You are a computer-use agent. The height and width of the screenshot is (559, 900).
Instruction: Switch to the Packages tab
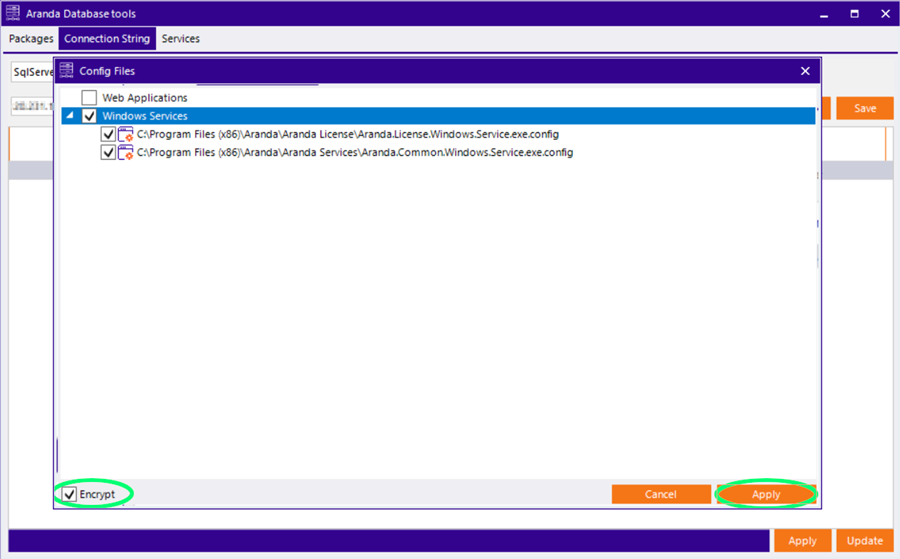click(x=31, y=38)
